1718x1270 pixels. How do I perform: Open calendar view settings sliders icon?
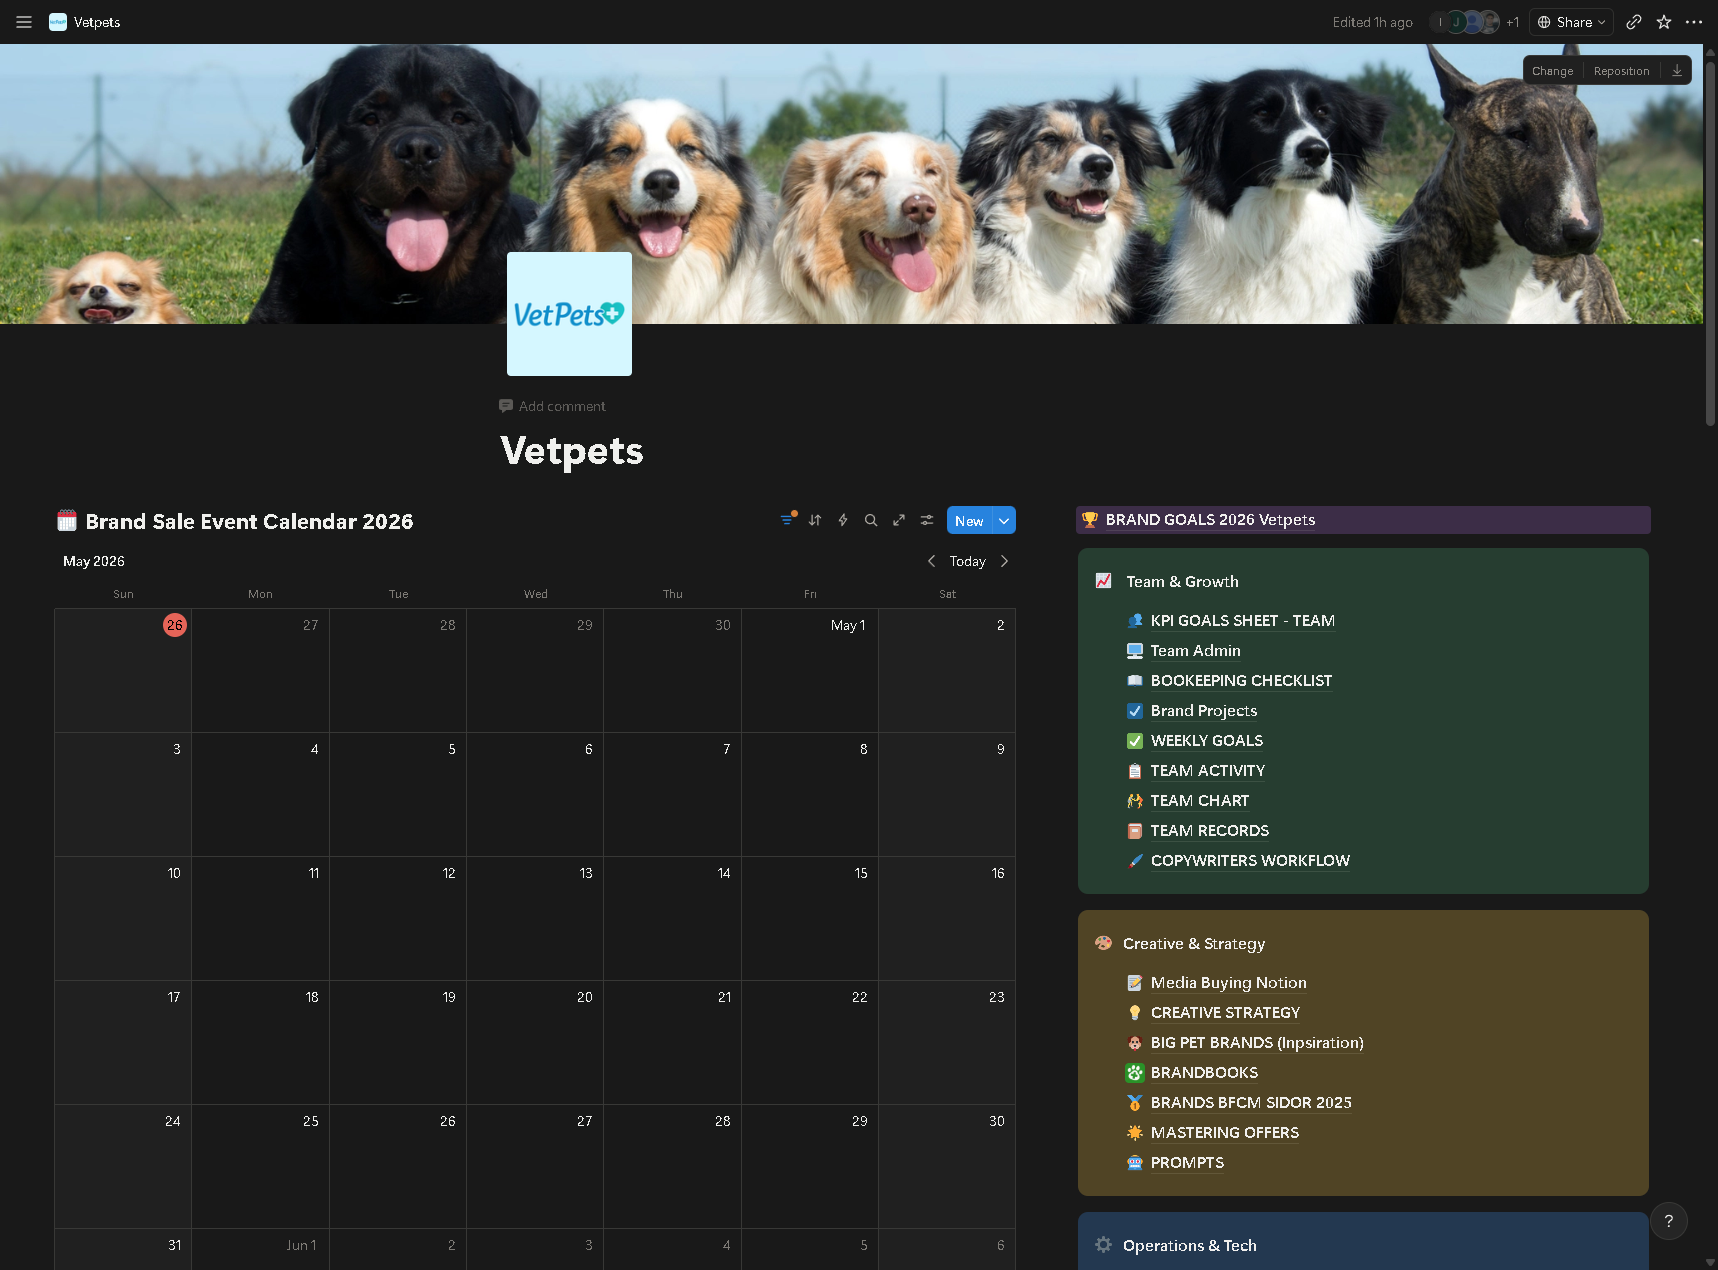coord(927,520)
